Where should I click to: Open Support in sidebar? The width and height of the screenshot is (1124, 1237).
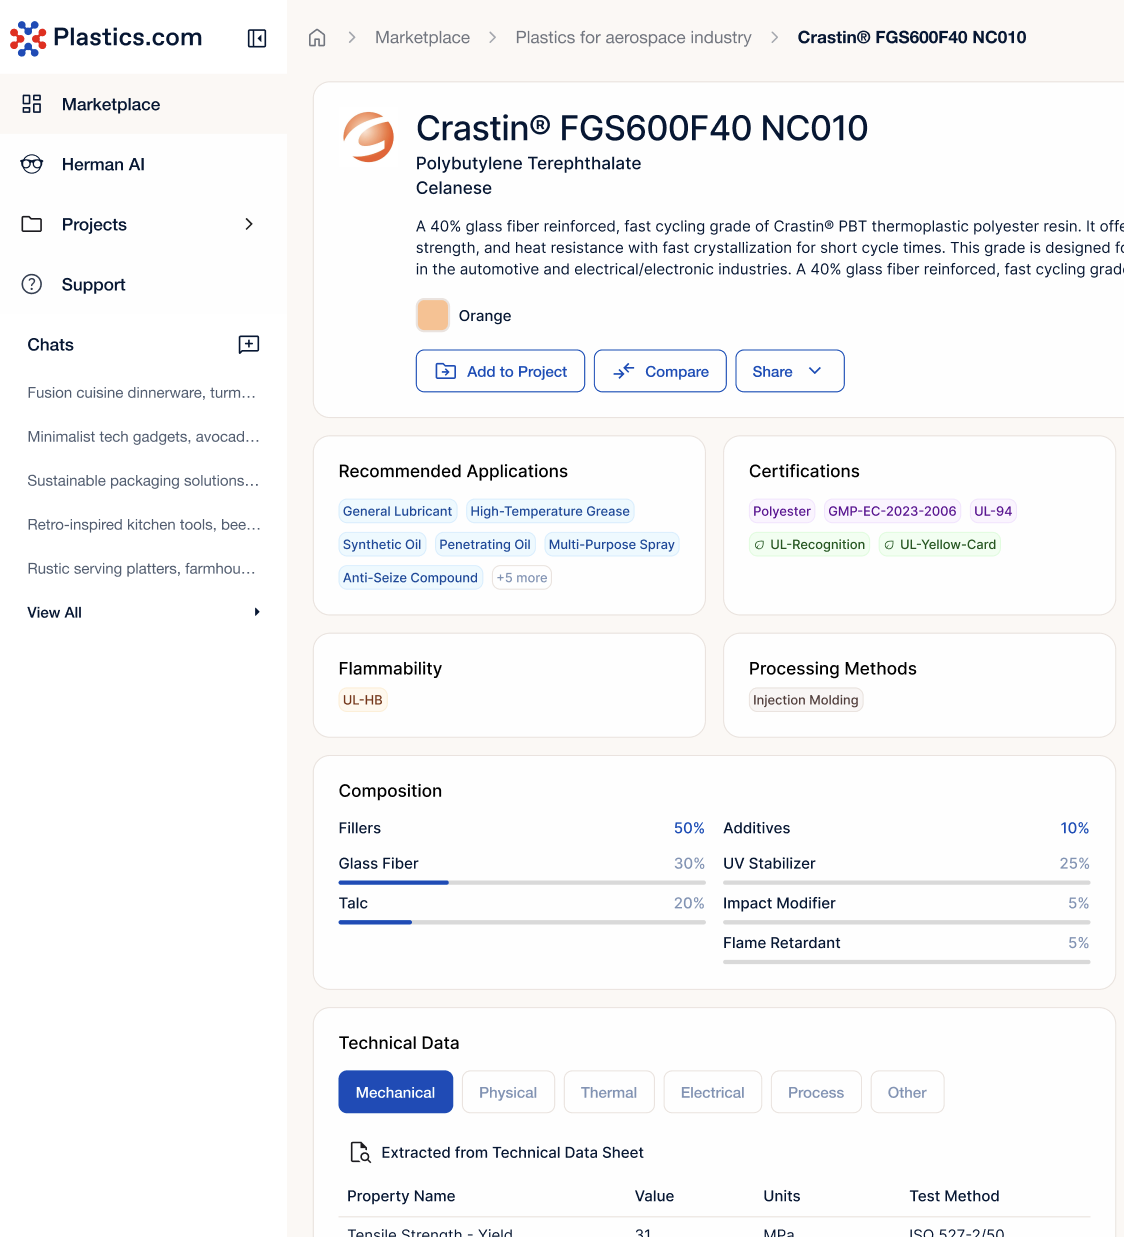click(143, 284)
